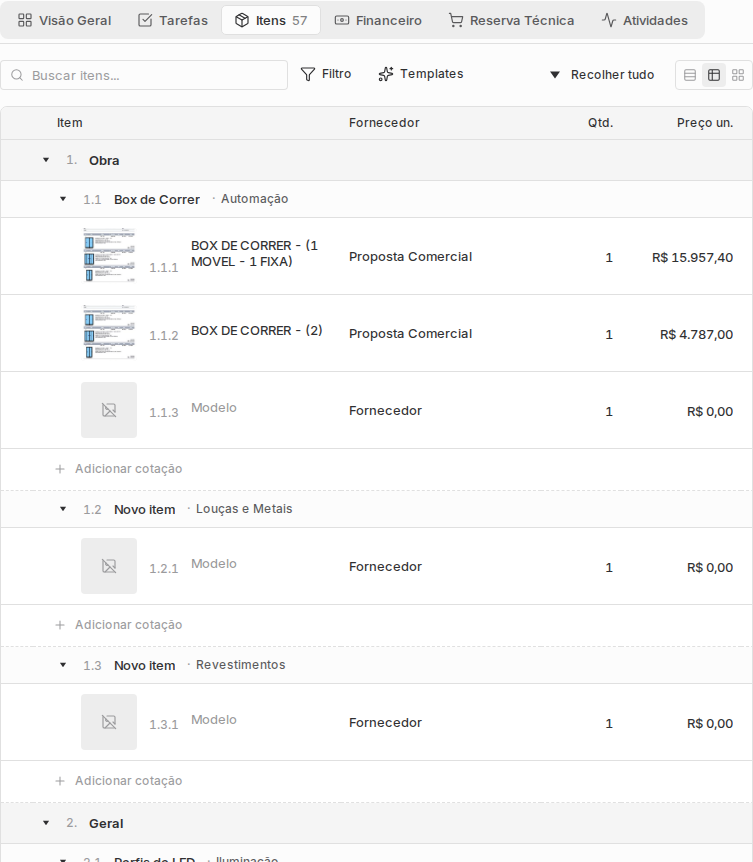
Task: Click price R$ 4.787,00
Action: click(696, 335)
